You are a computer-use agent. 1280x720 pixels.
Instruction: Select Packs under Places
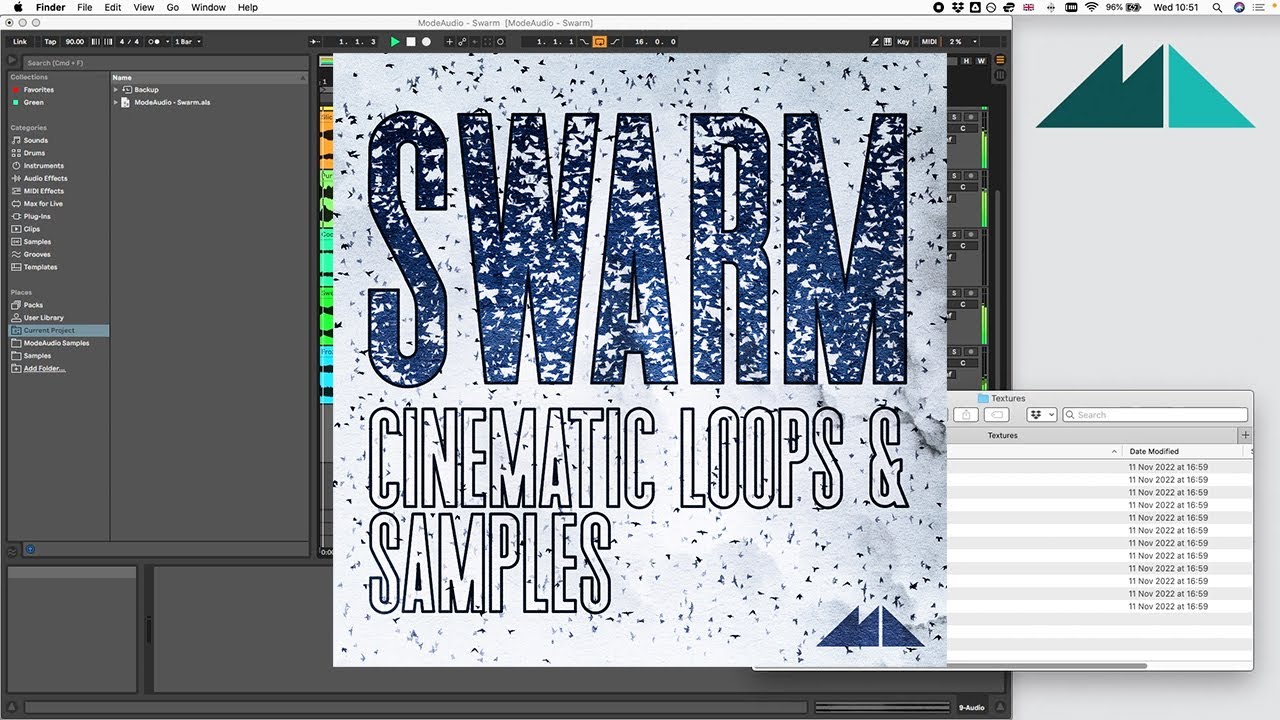pos(33,305)
